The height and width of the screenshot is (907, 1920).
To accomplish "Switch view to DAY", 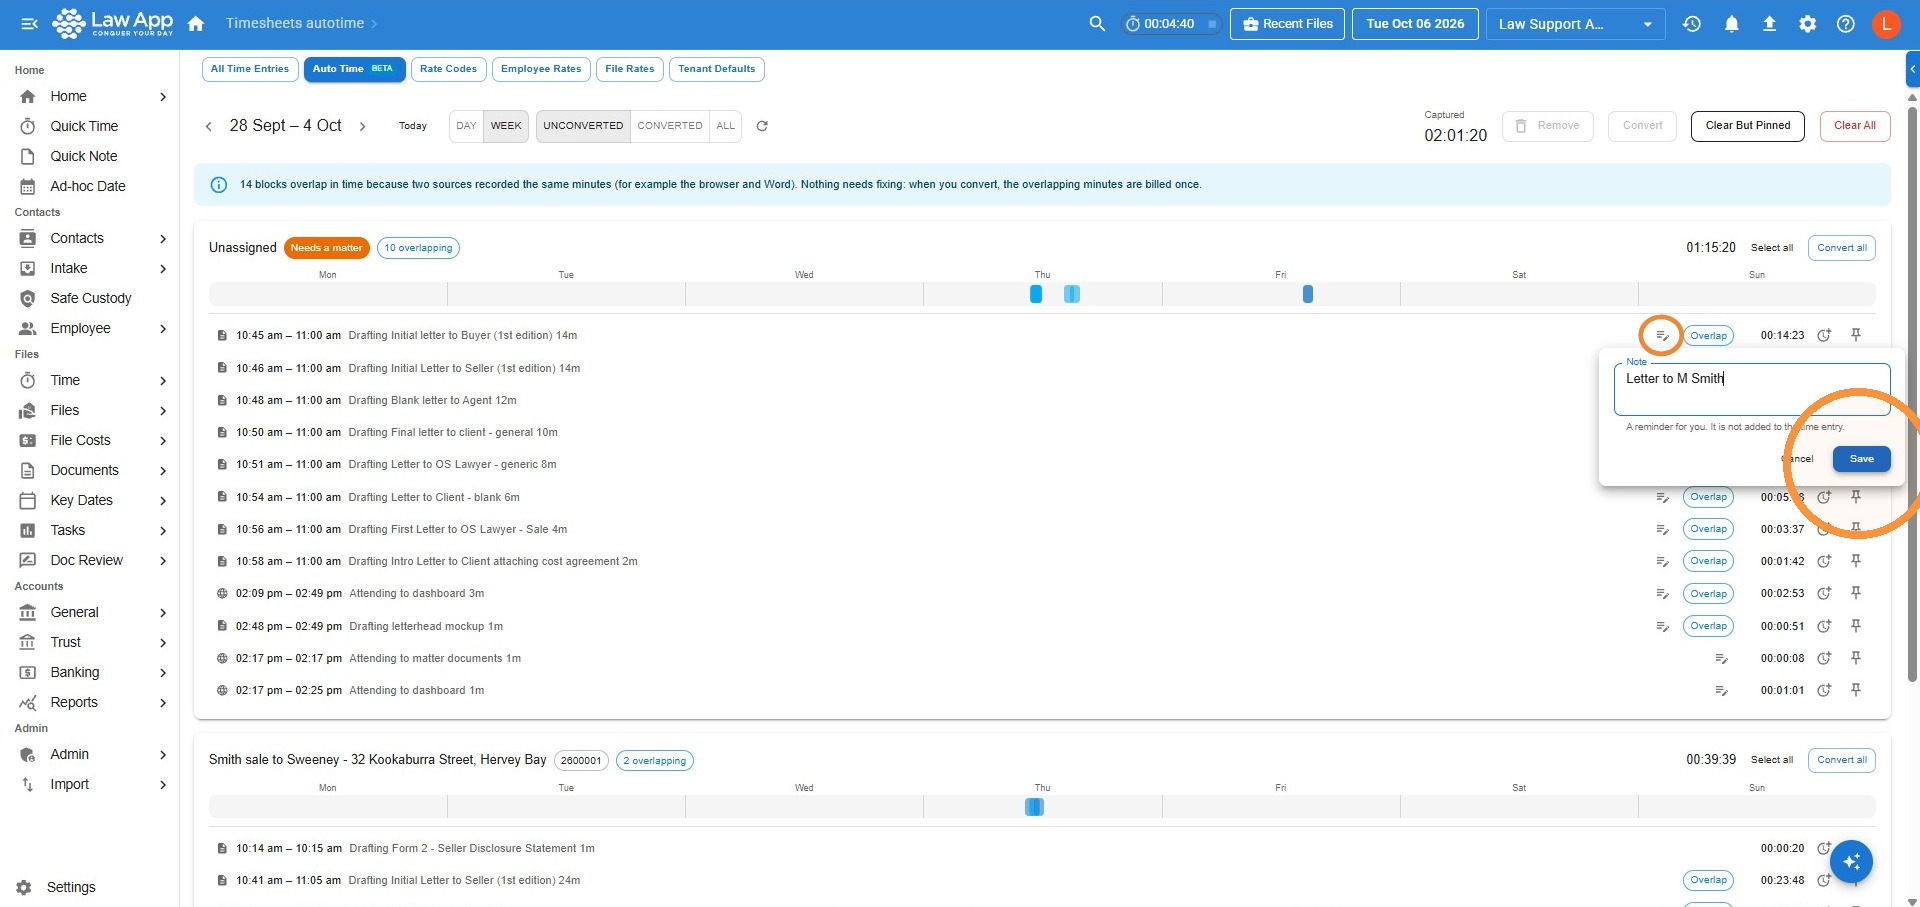I will coord(466,126).
